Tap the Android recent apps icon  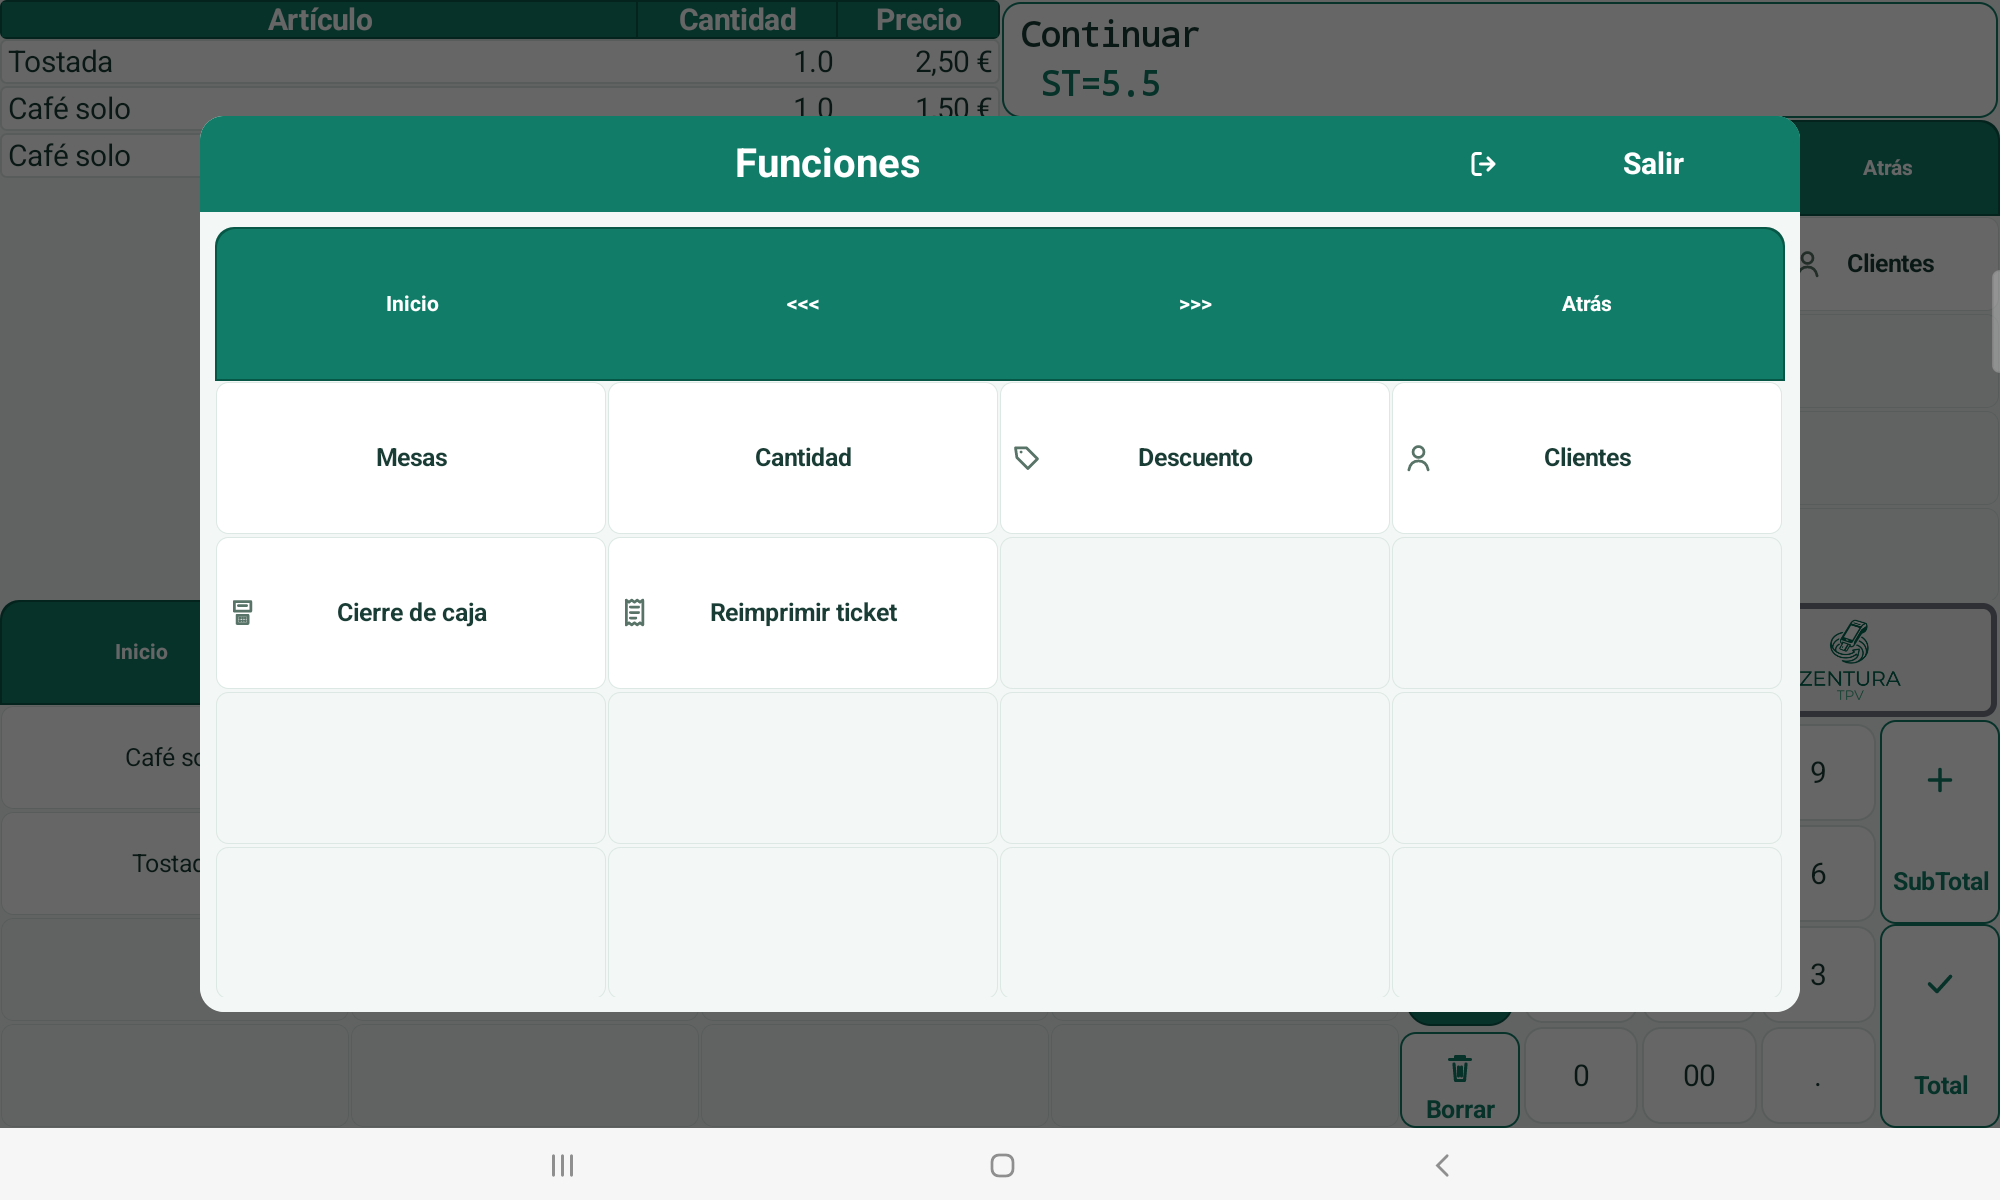(562, 1165)
